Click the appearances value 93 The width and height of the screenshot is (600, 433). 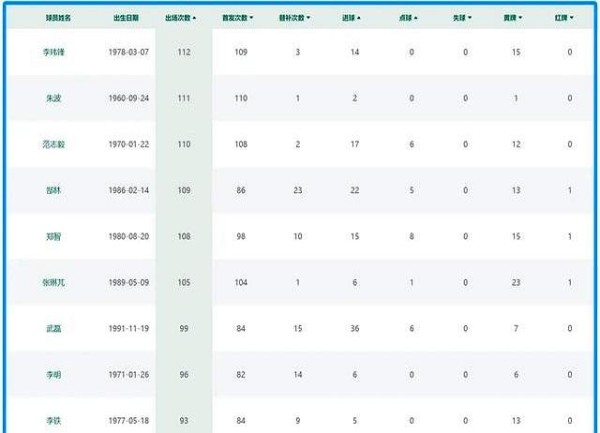[184, 421]
